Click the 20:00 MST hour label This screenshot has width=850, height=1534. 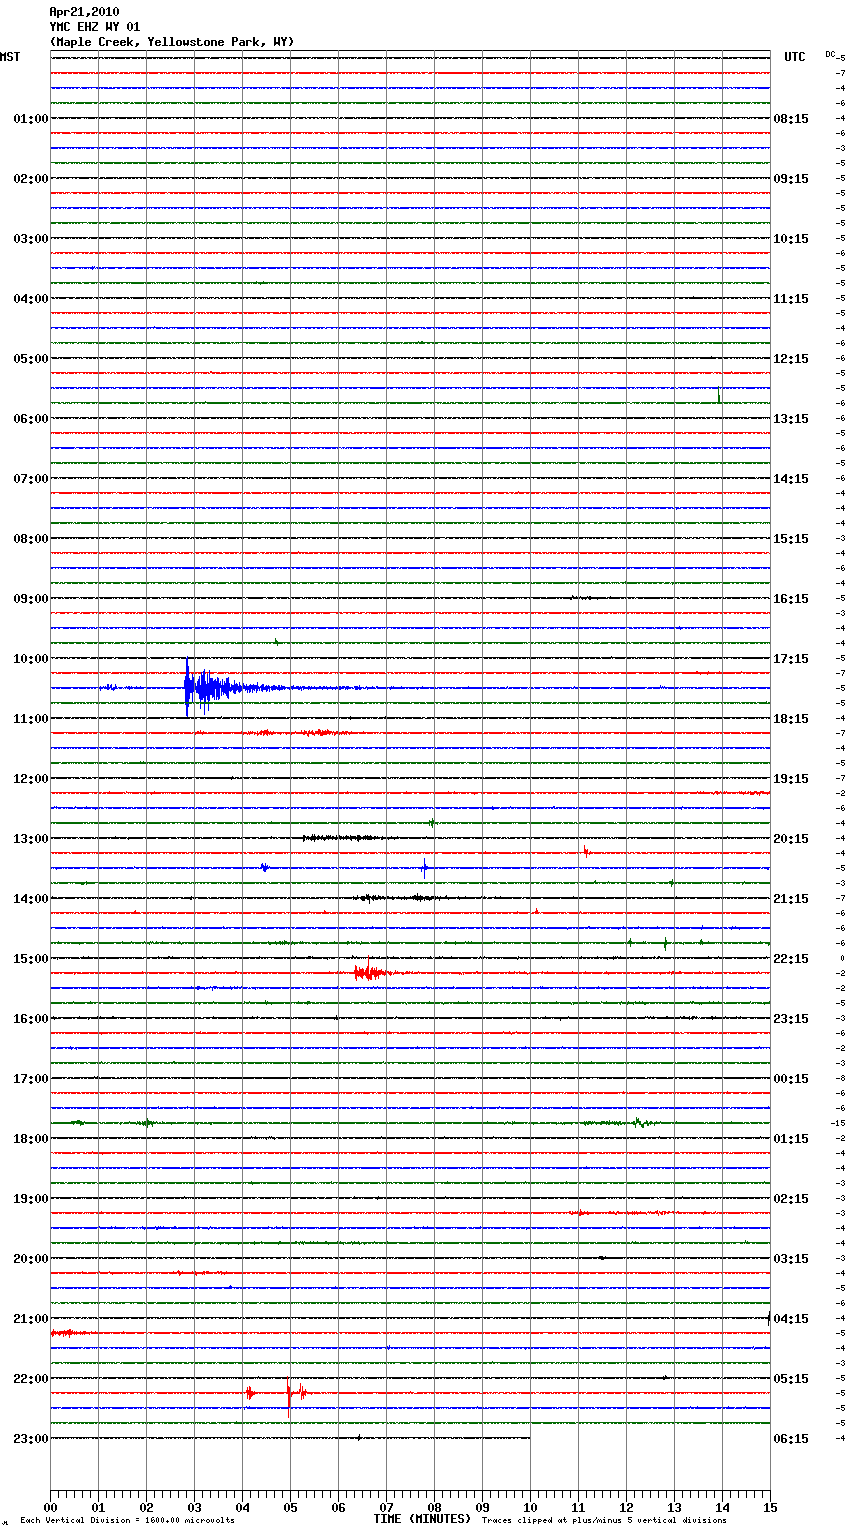tap(31, 1259)
